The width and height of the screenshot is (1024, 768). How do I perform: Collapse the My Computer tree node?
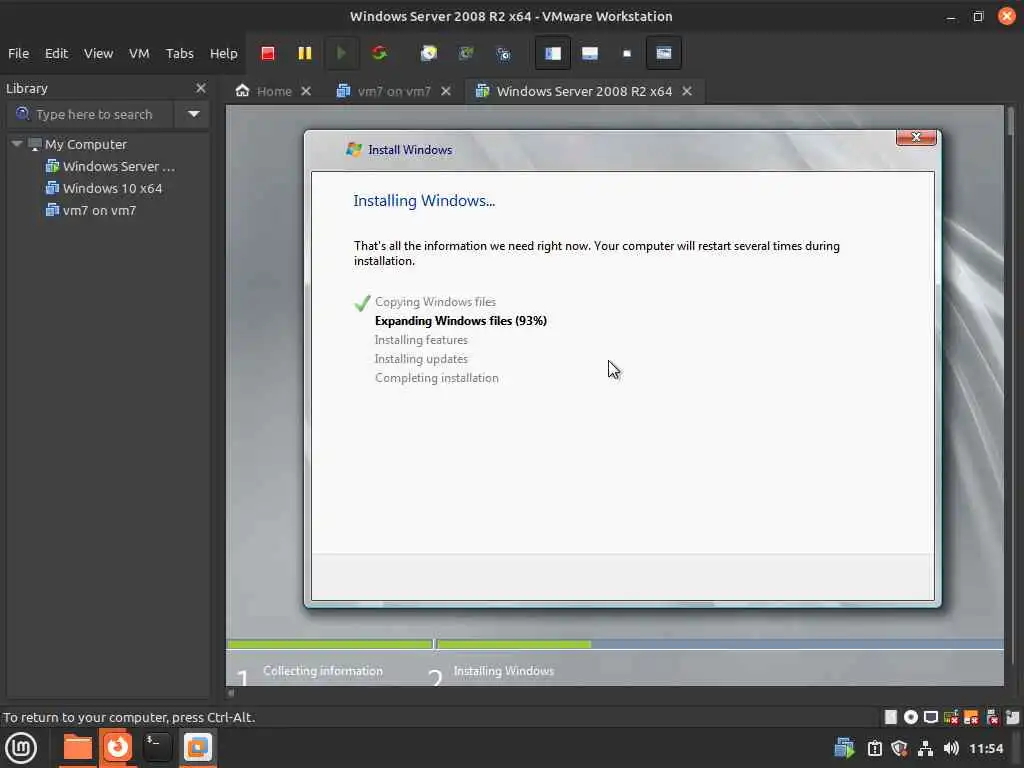pos(17,144)
